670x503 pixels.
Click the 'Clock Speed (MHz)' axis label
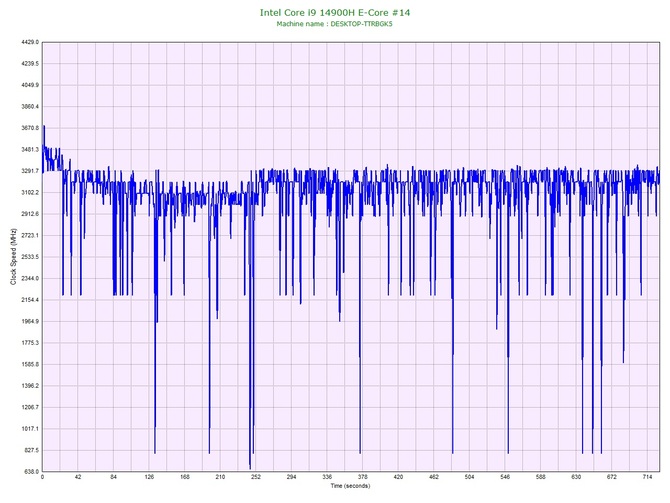point(13,257)
